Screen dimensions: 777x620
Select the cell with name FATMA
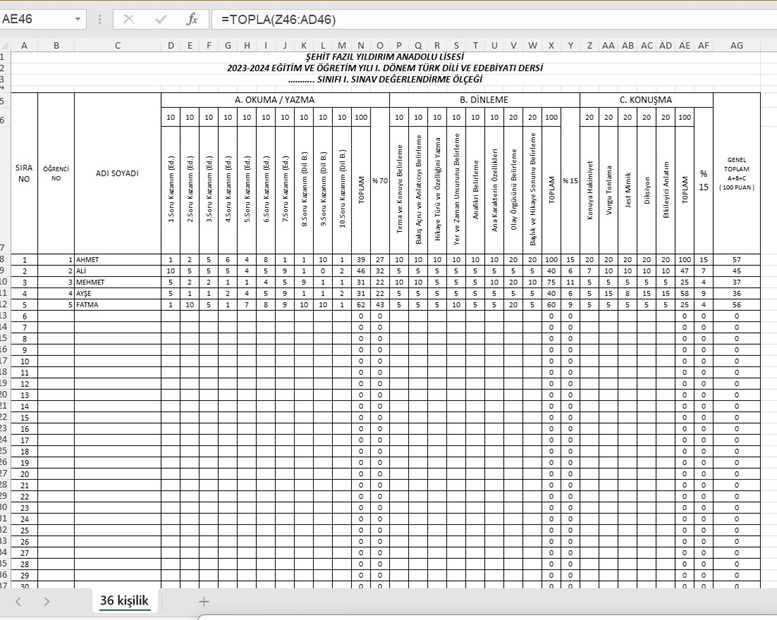tap(117, 305)
